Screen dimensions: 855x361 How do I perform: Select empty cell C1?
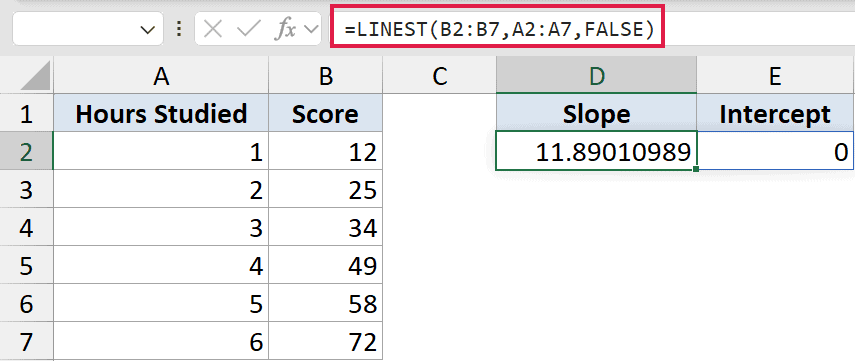coord(439,112)
